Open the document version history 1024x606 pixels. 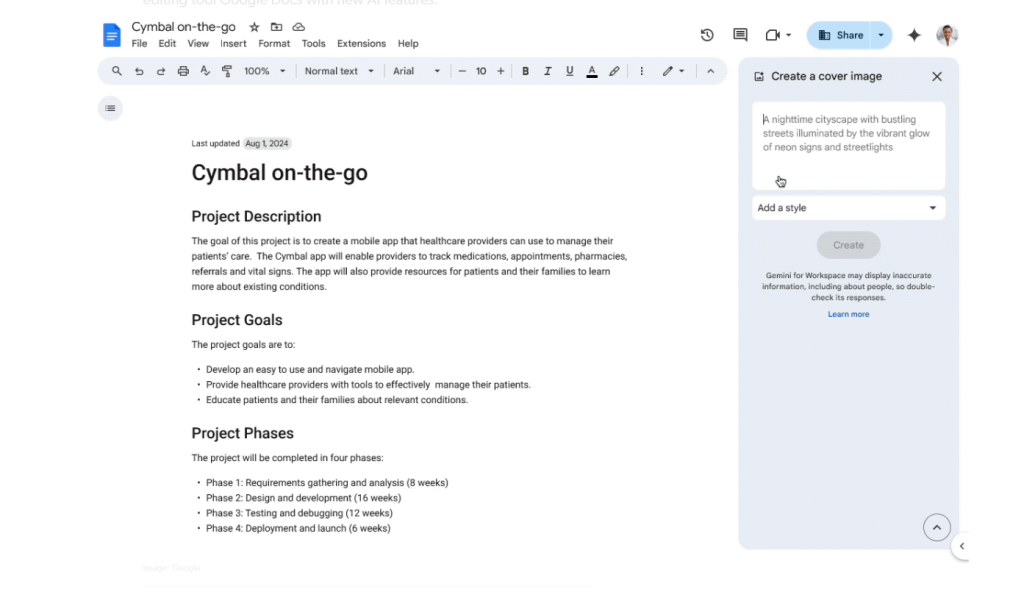point(707,34)
